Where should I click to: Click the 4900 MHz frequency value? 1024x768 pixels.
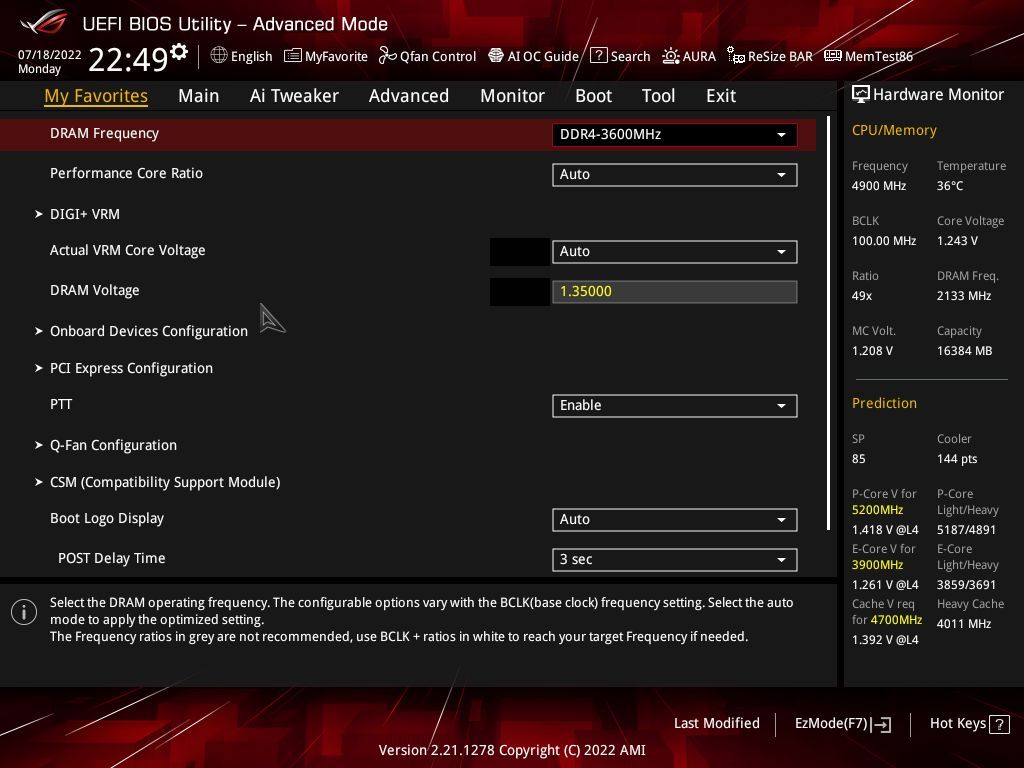coord(879,186)
